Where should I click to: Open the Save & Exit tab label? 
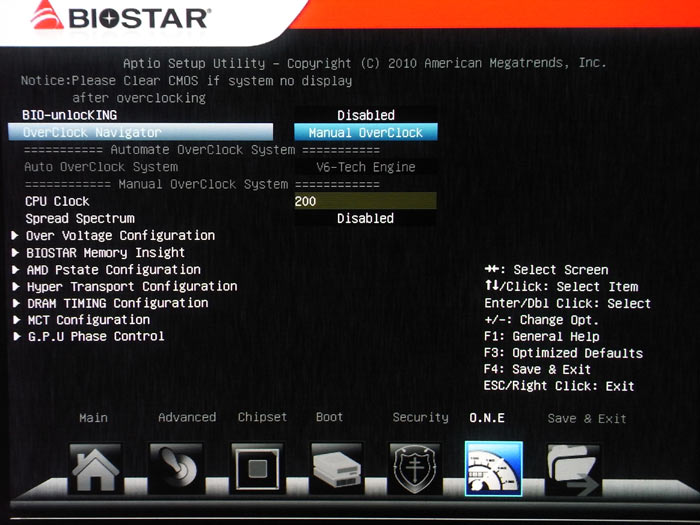coord(587,418)
